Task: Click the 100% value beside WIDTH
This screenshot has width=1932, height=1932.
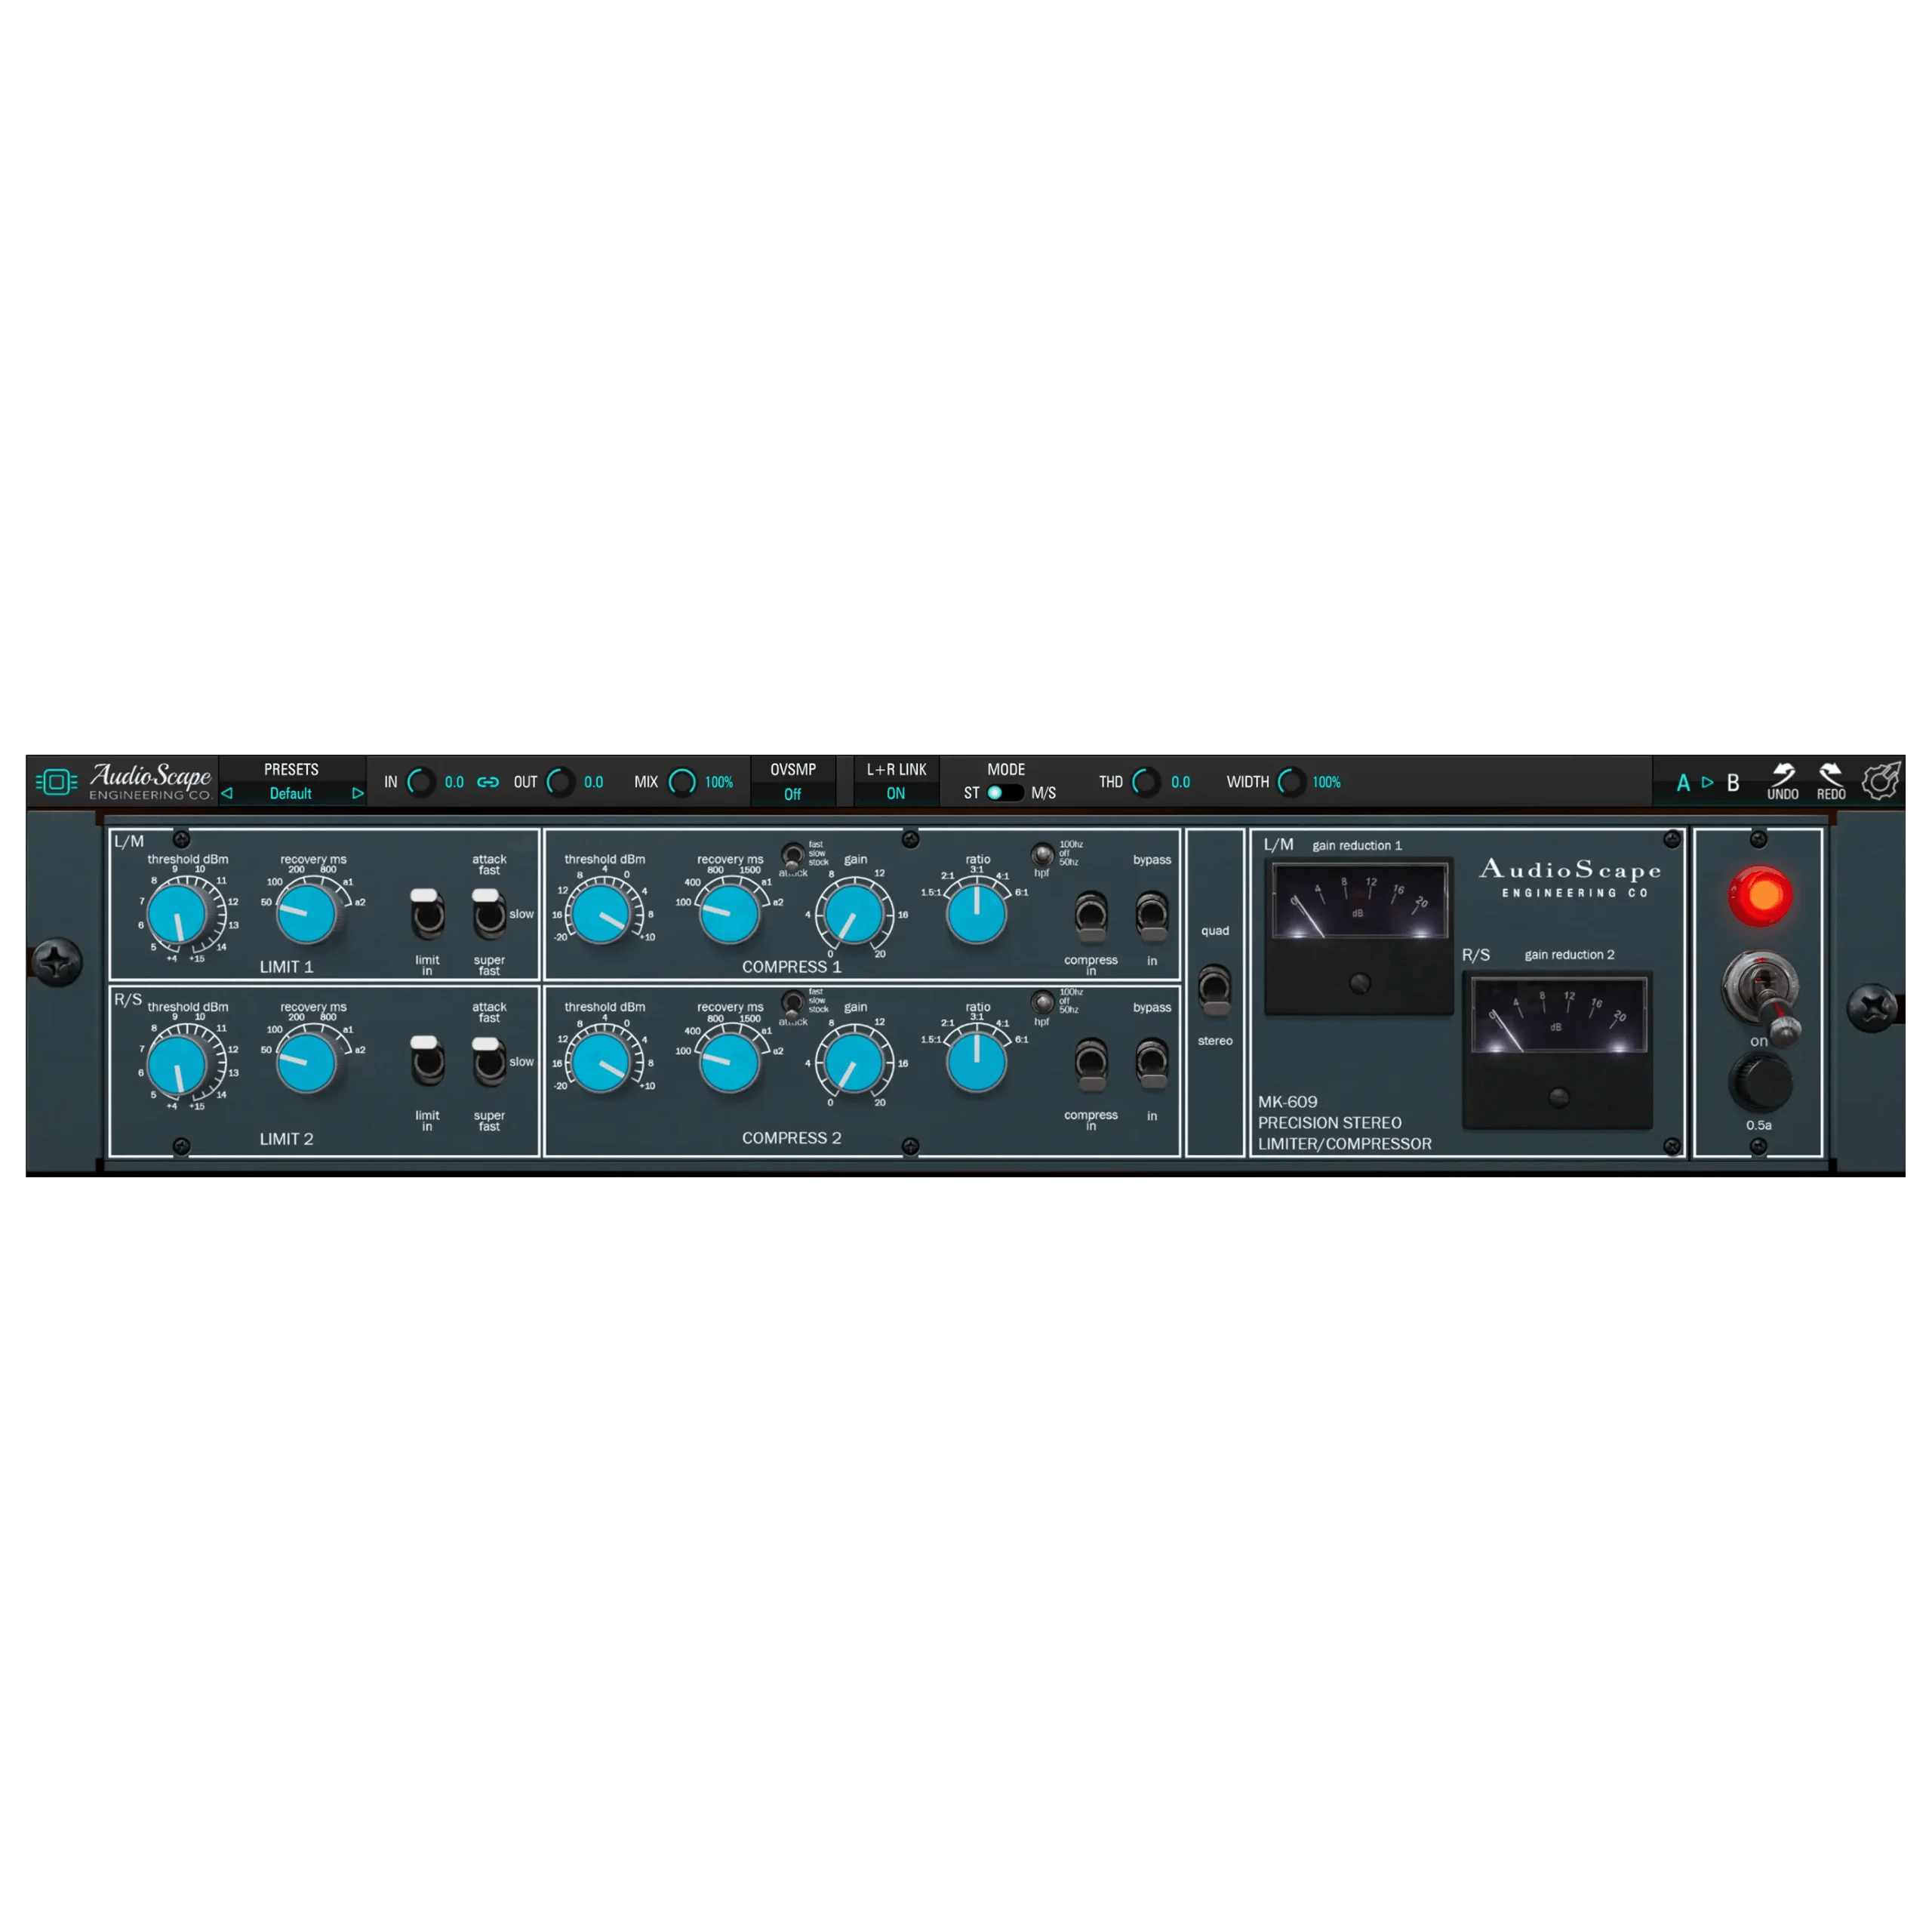Action: click(1326, 782)
